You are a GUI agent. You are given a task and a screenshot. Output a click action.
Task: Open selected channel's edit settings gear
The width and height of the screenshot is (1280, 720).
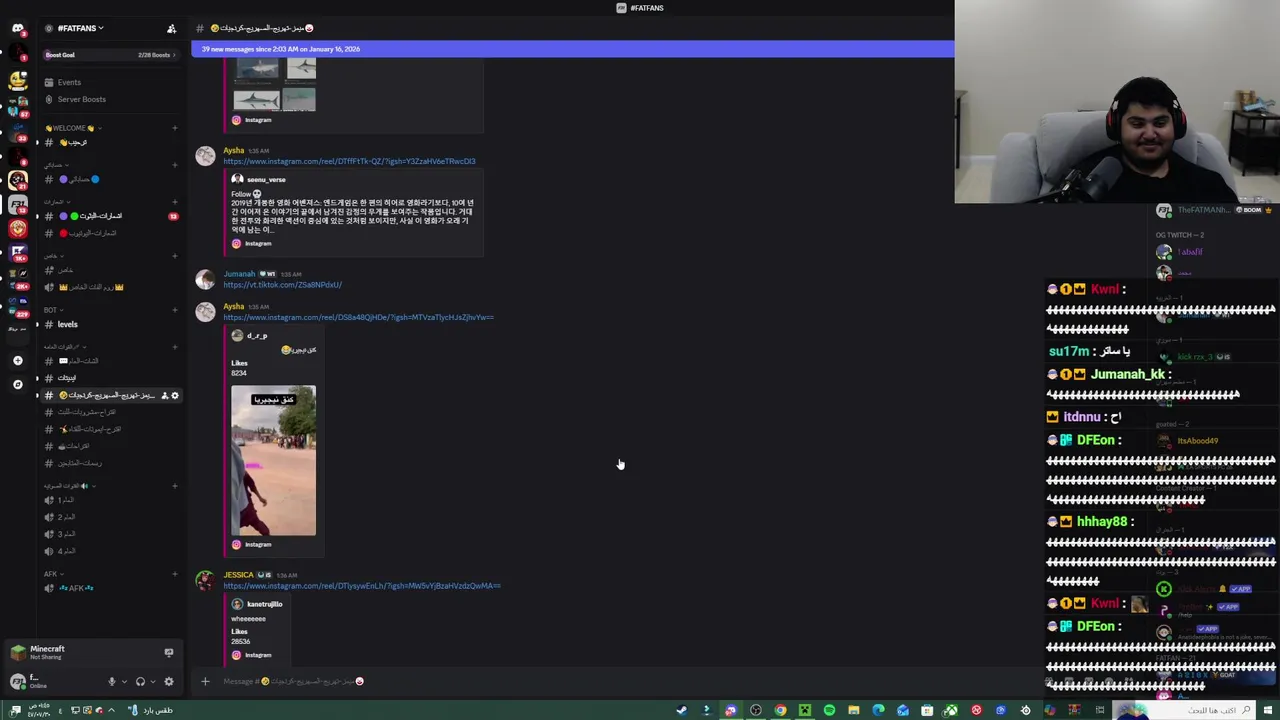click(175, 395)
